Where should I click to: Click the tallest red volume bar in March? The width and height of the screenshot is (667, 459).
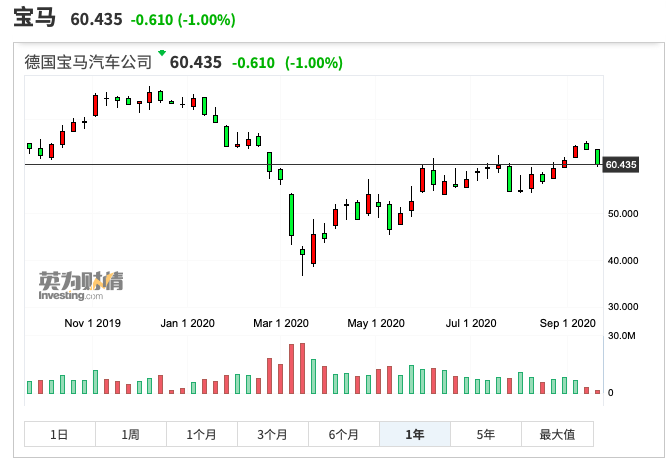302,368
